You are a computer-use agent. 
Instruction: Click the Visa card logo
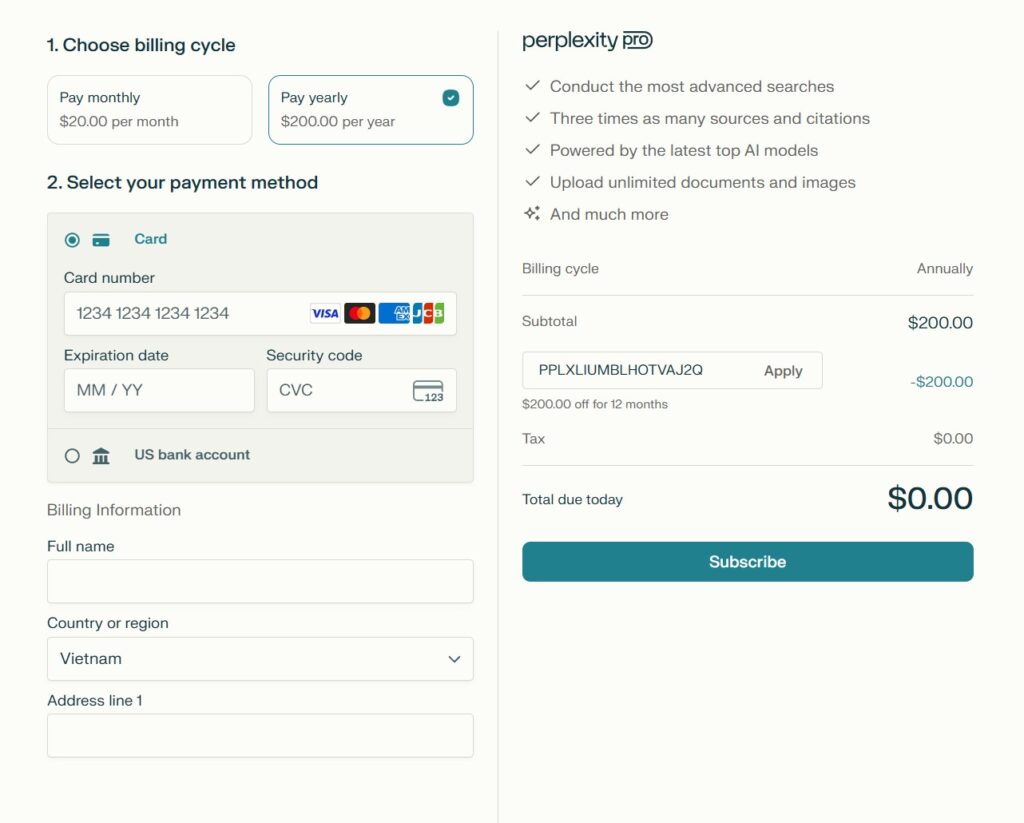coord(325,314)
